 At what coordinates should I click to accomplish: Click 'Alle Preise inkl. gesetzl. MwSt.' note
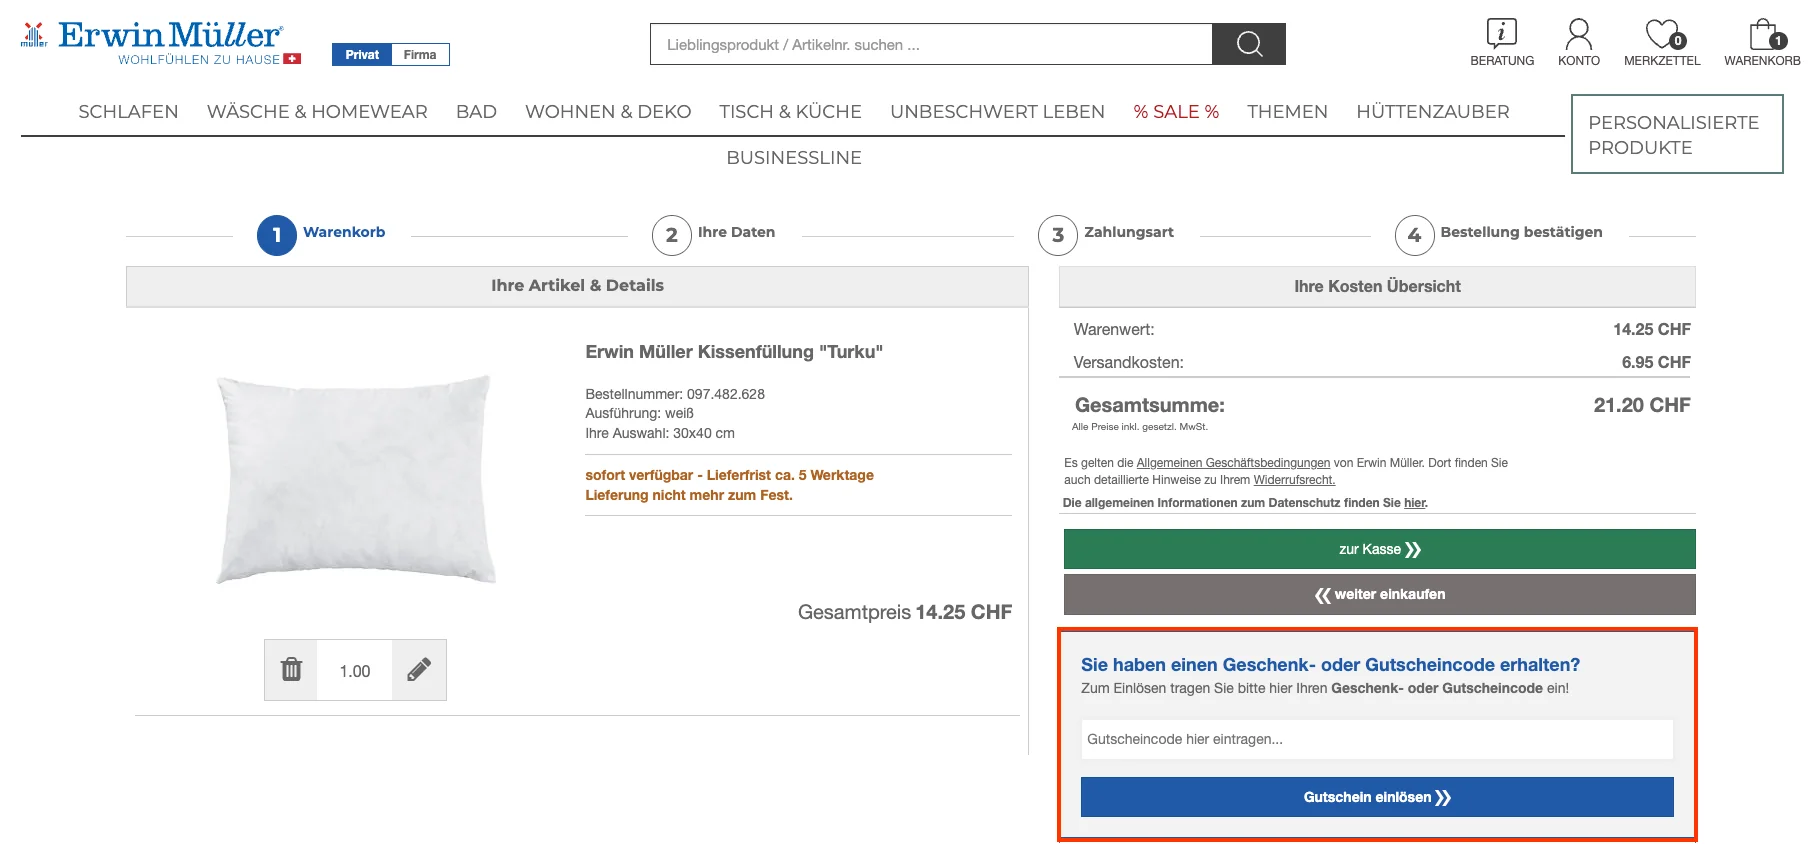(1140, 427)
